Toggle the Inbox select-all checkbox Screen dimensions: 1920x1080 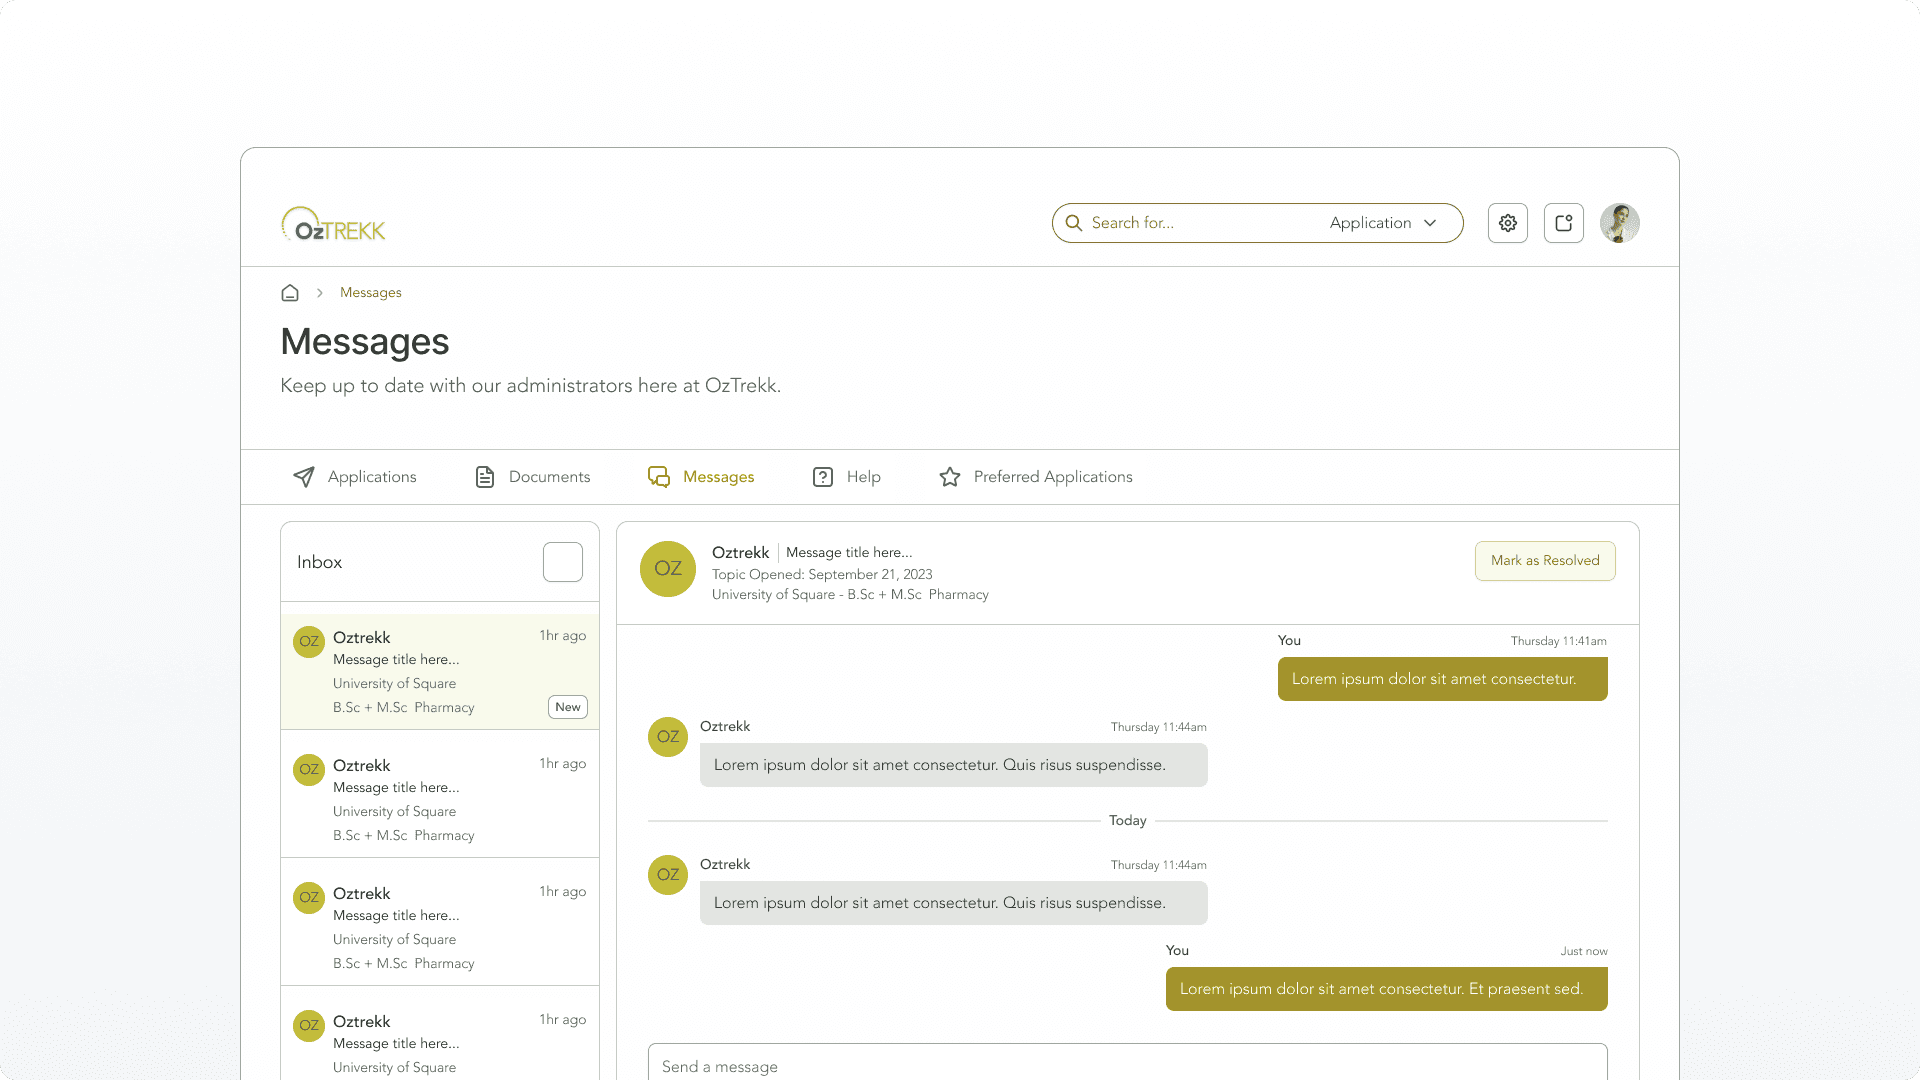562,562
